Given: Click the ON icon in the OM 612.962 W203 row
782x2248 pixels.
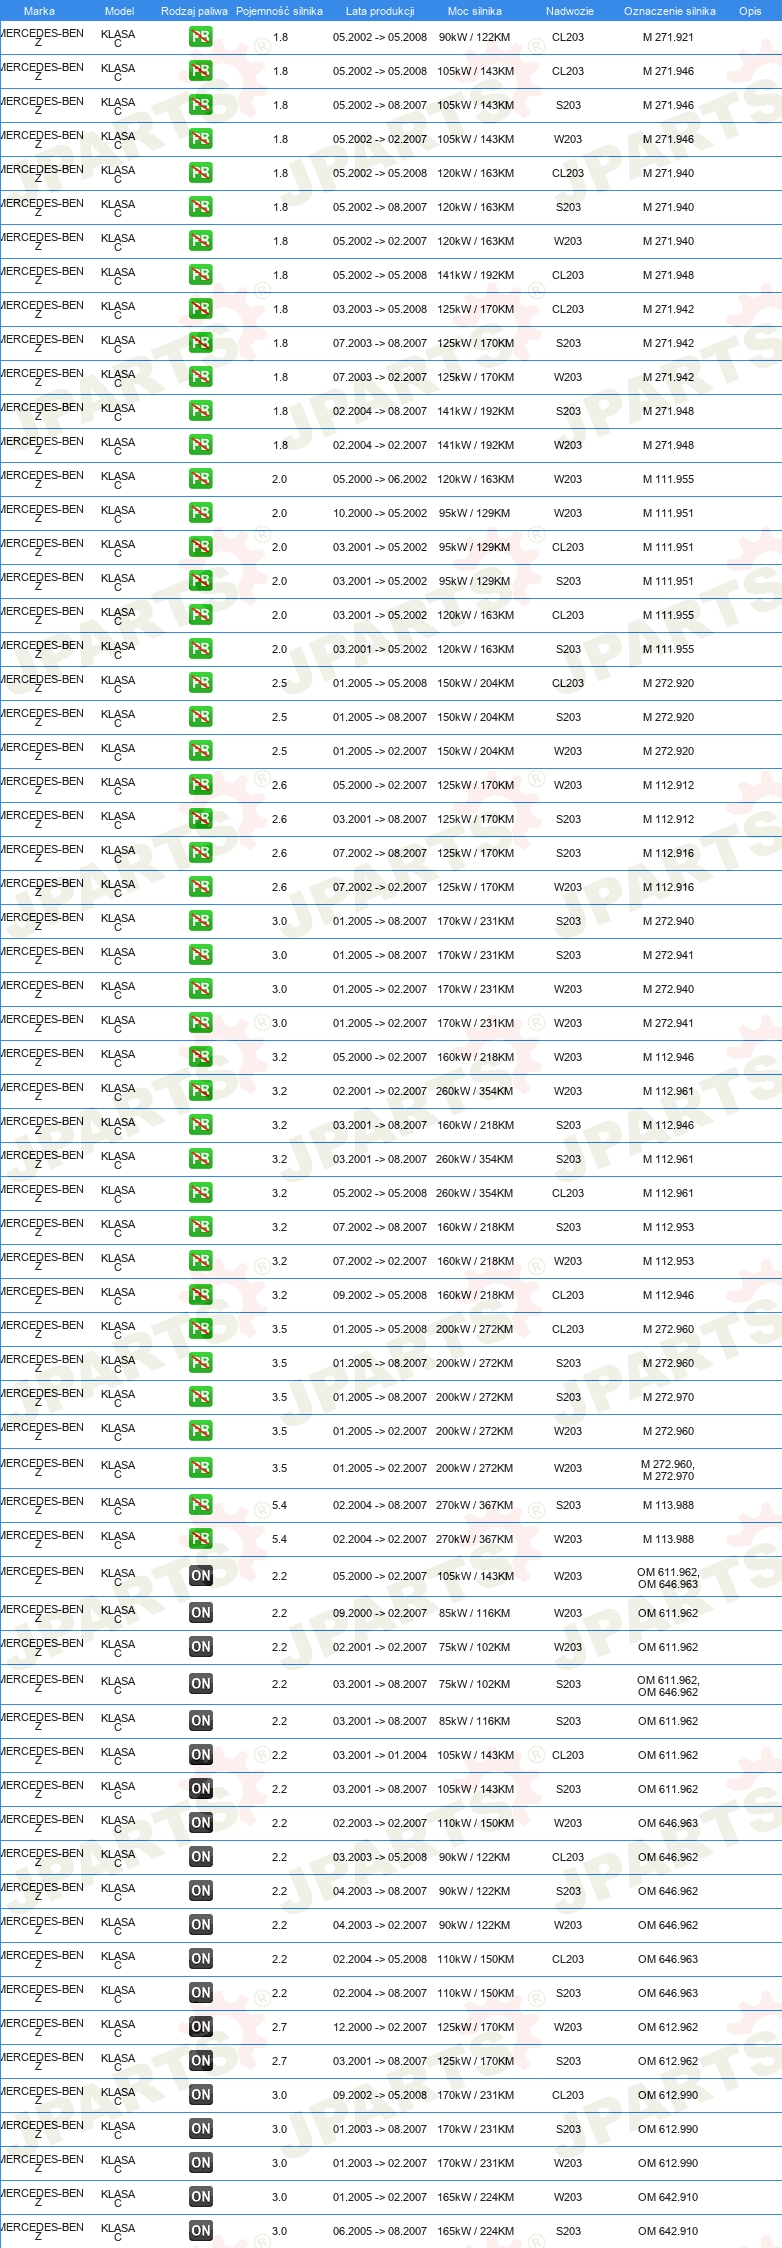Looking at the screenshot, I should point(201,2027).
